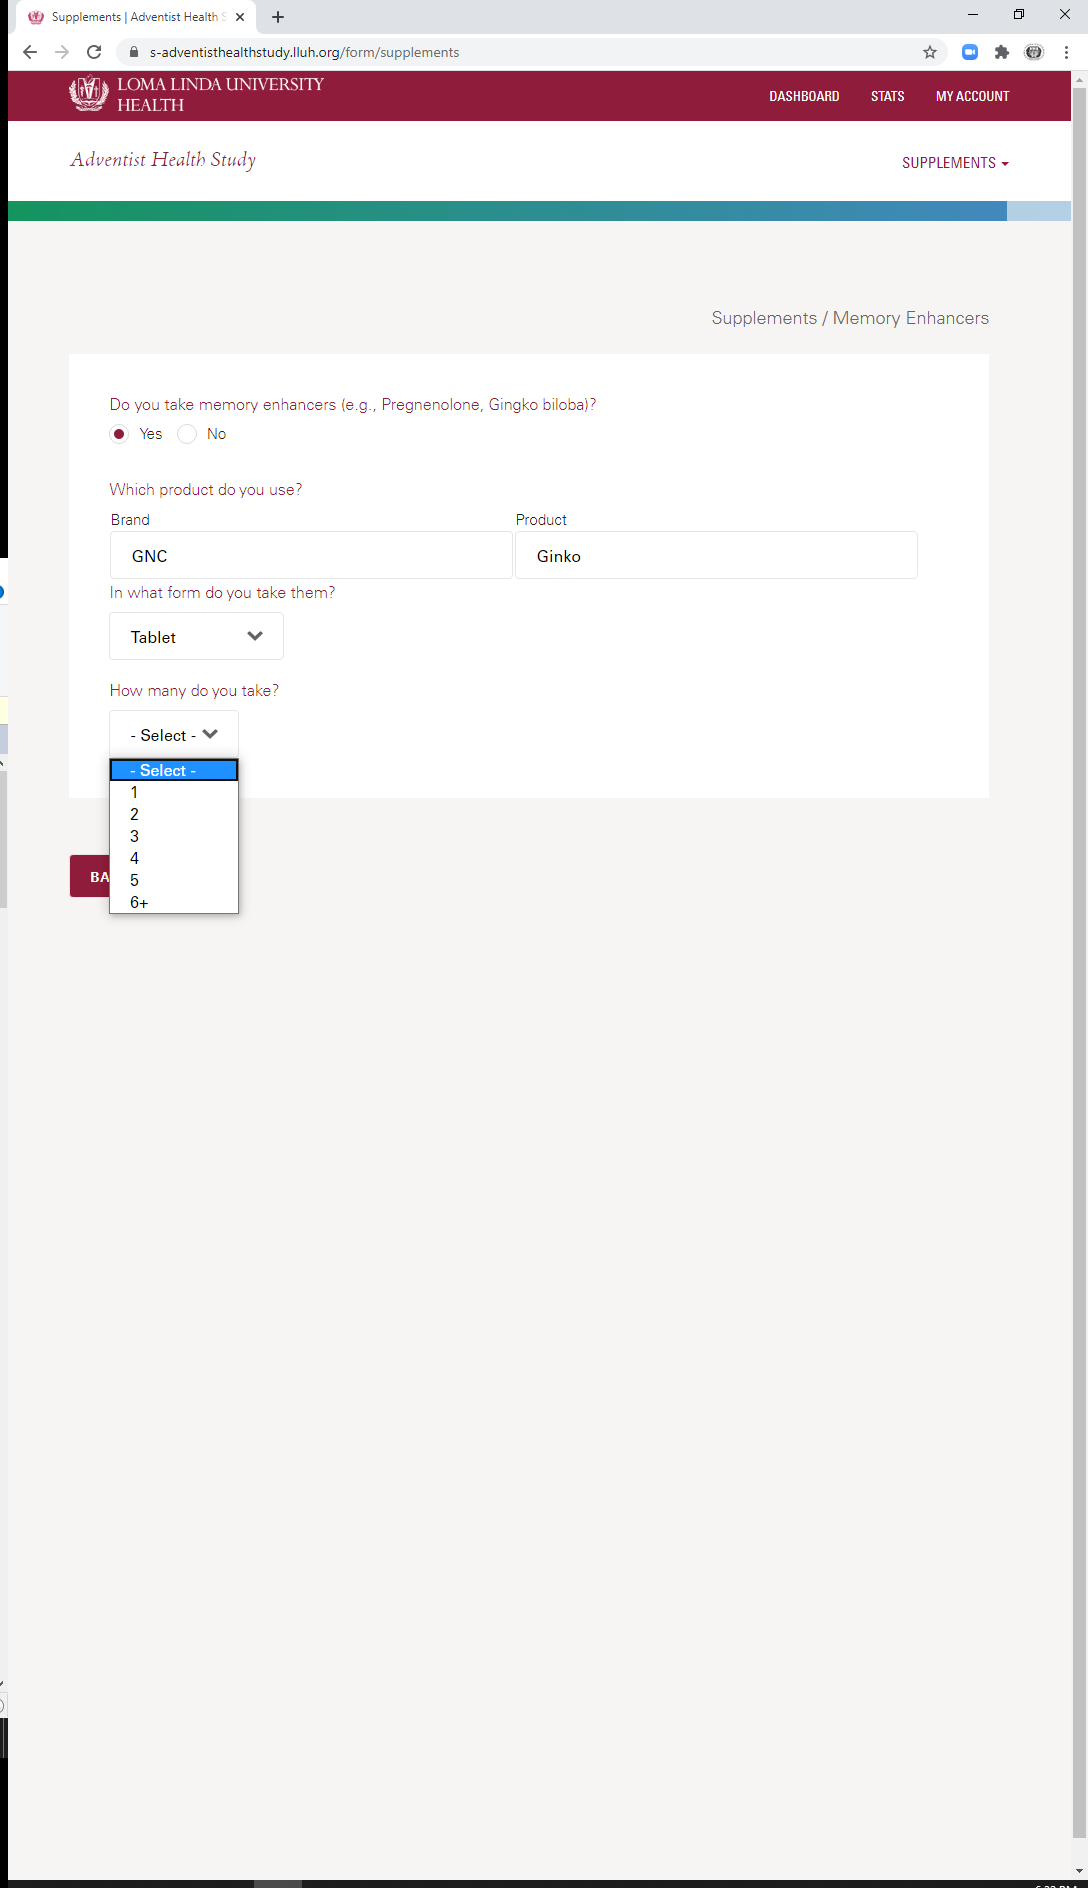Click the browser back arrow
The width and height of the screenshot is (1088, 1888).
point(30,52)
